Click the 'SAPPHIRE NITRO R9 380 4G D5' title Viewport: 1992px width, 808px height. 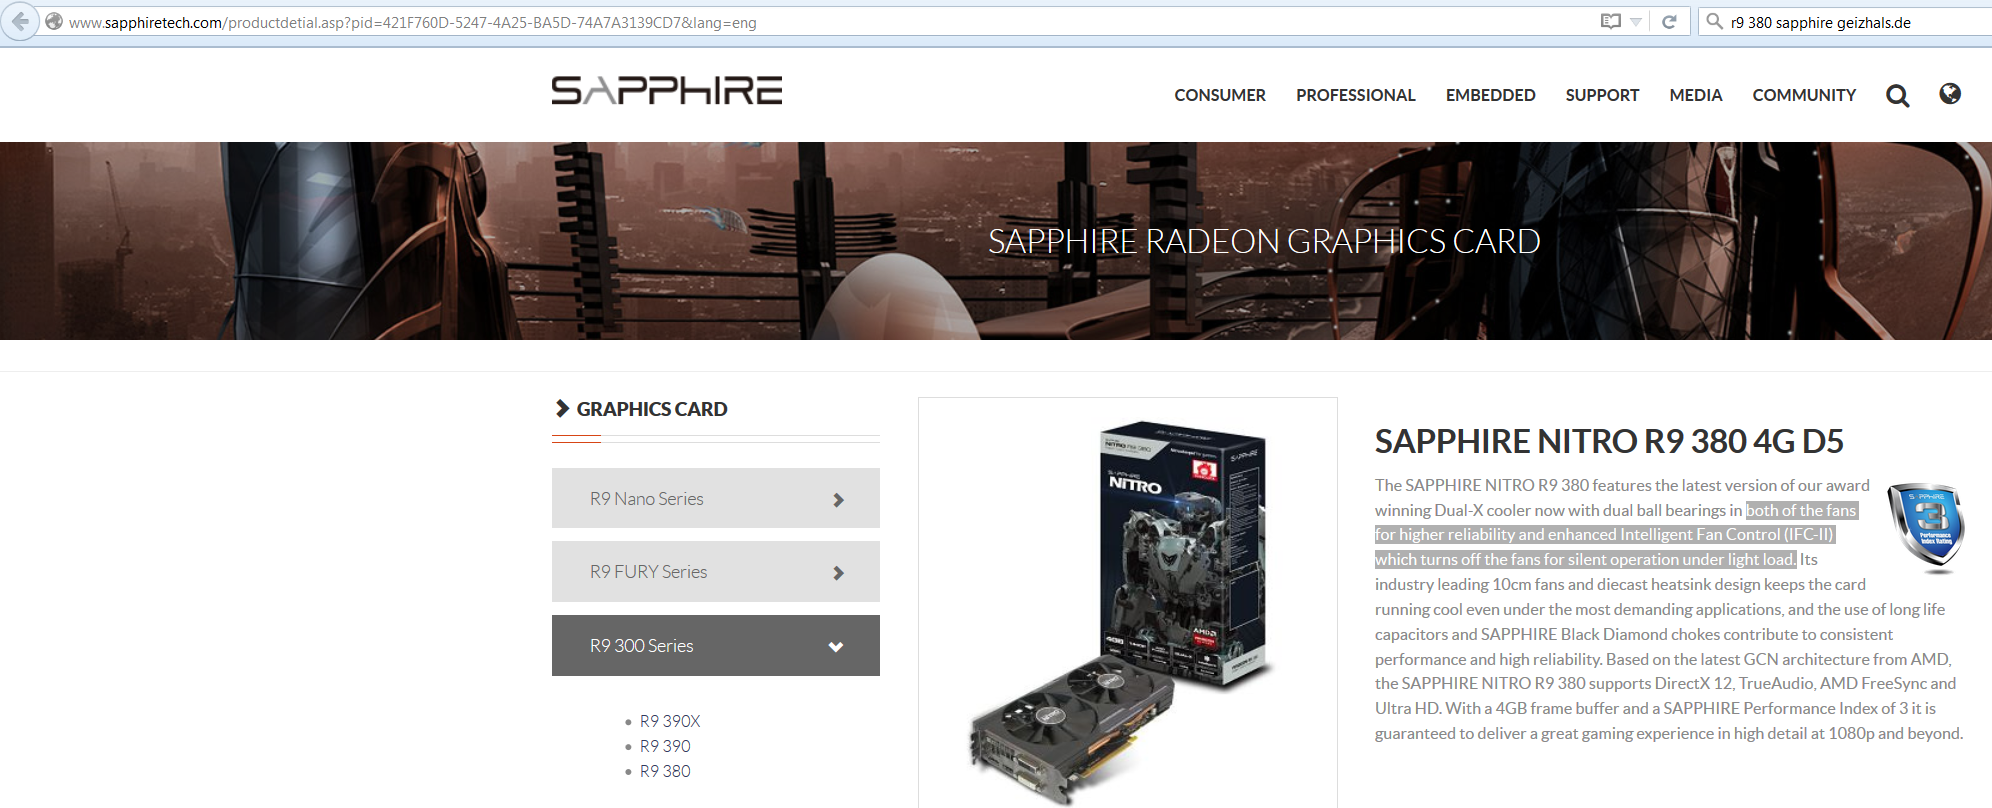pos(1609,441)
